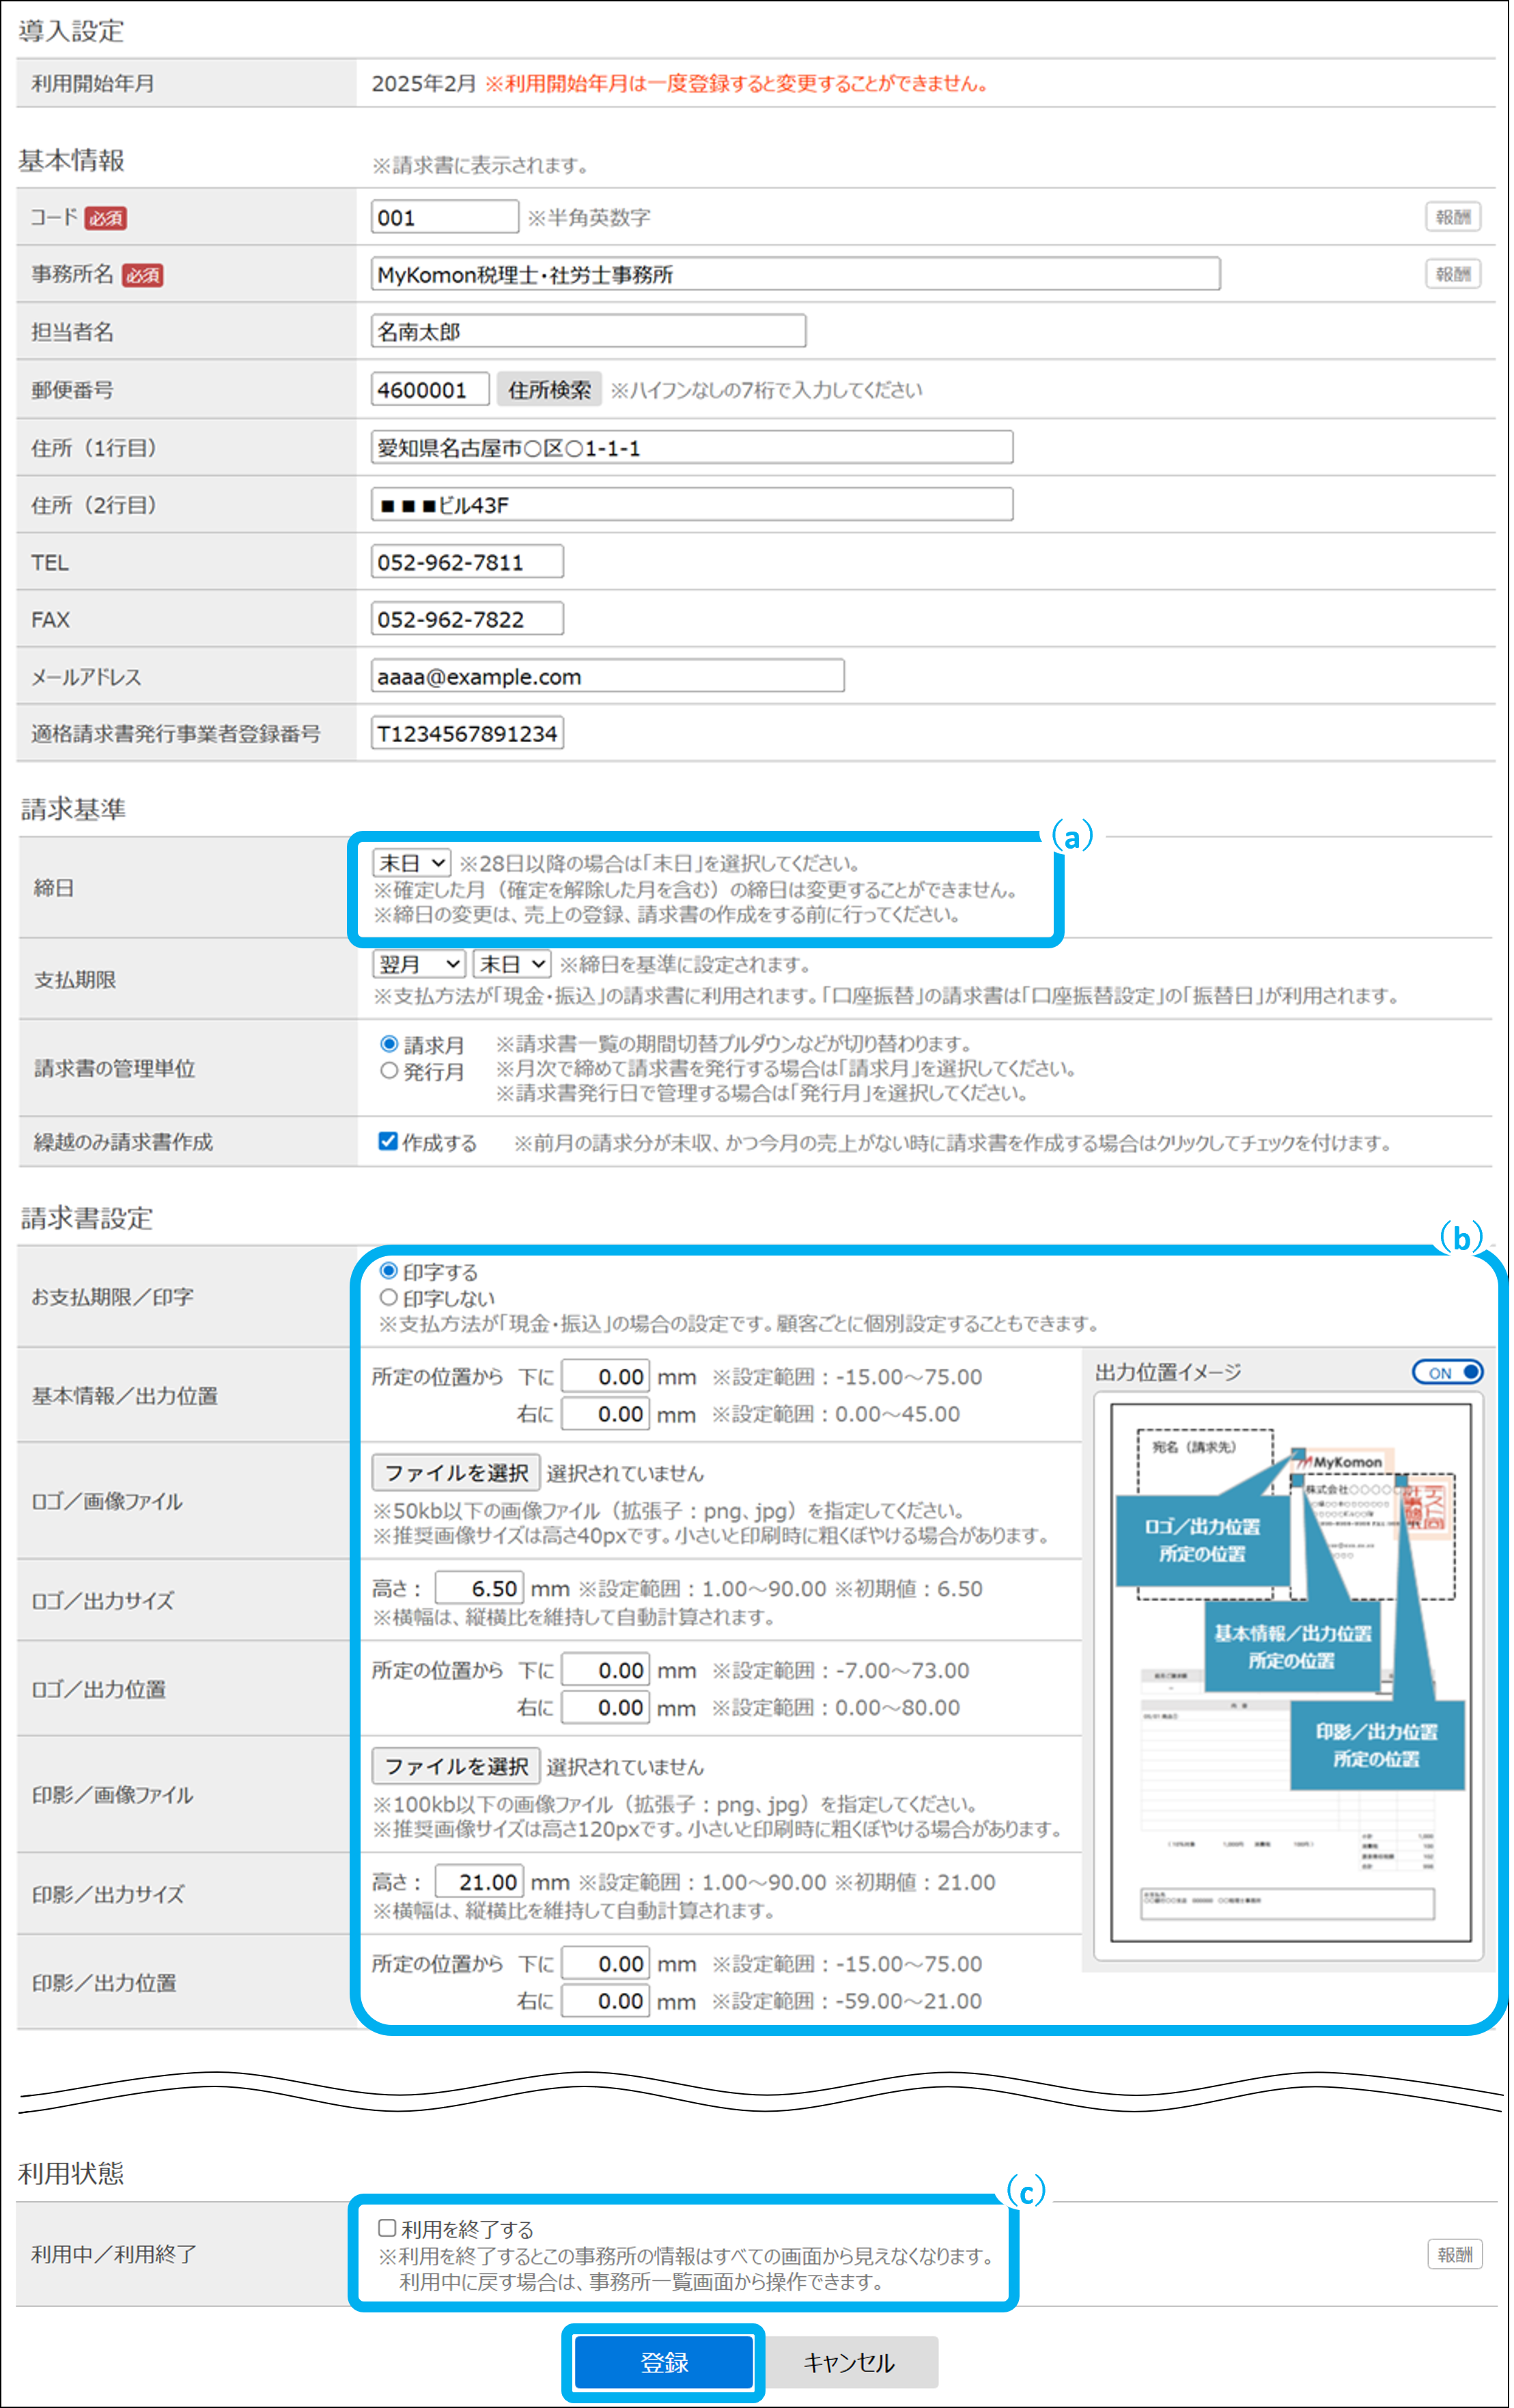Click ファイルを選択 for the logo image
Image resolution: width=1514 pixels, height=2408 pixels.
point(456,1472)
